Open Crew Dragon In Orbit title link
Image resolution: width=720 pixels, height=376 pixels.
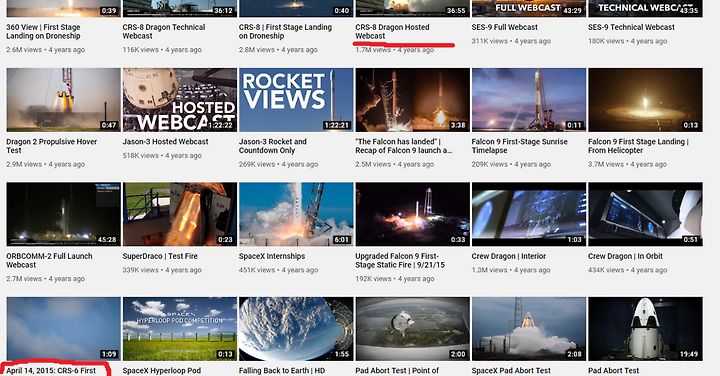625,256
